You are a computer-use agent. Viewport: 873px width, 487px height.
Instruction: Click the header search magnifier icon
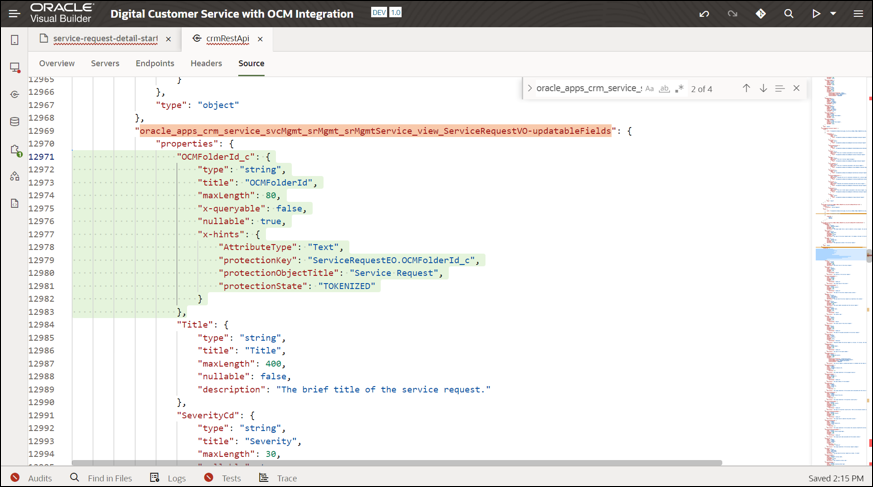pyautogui.click(x=788, y=14)
